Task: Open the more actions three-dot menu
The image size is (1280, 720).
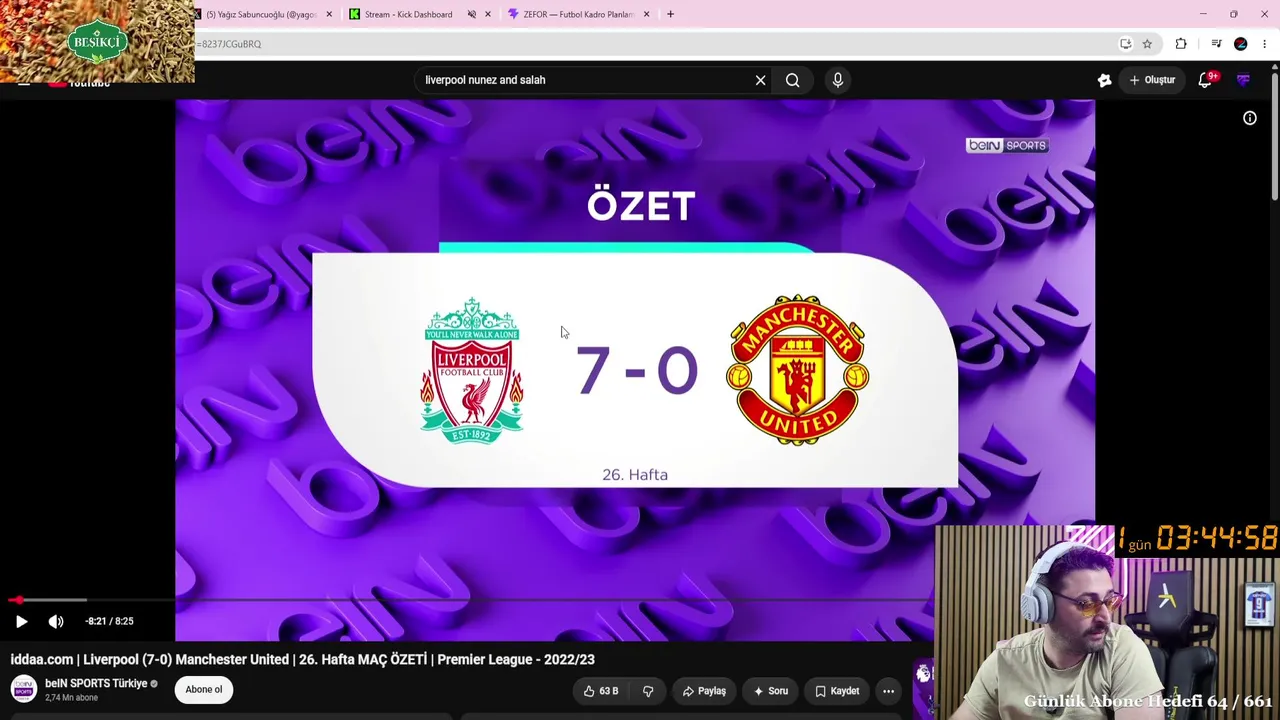Action: (888, 691)
